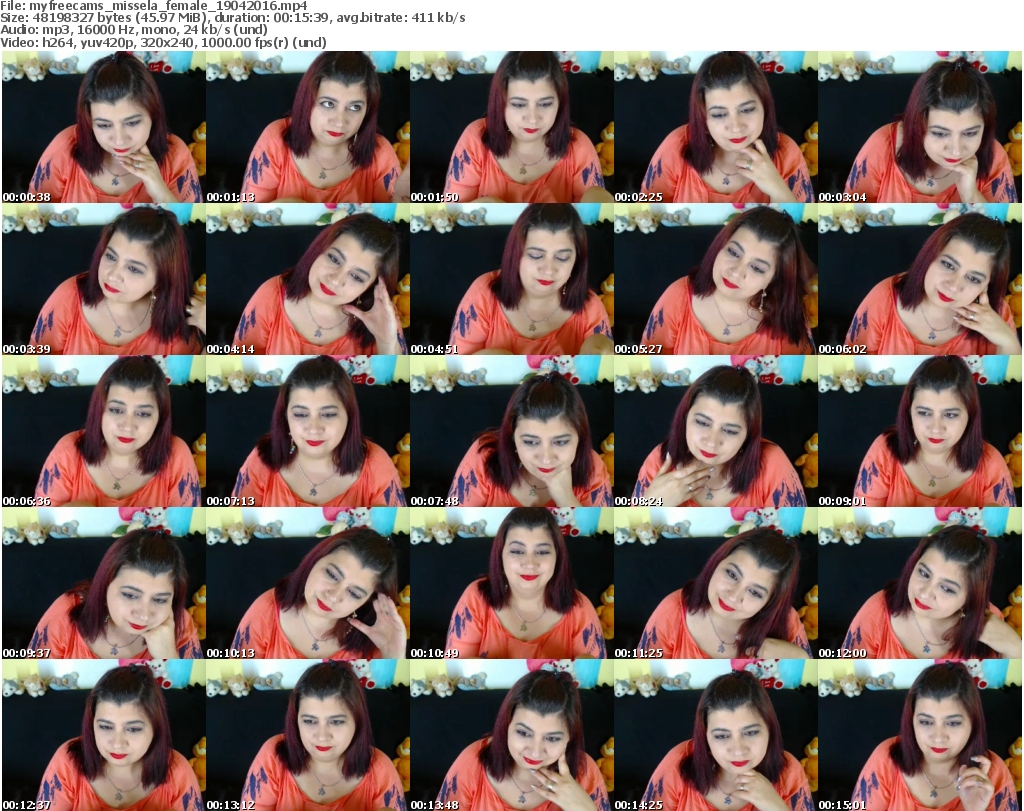
Task: Select the frame stamped 00:06:02
Action: (x=920, y=279)
